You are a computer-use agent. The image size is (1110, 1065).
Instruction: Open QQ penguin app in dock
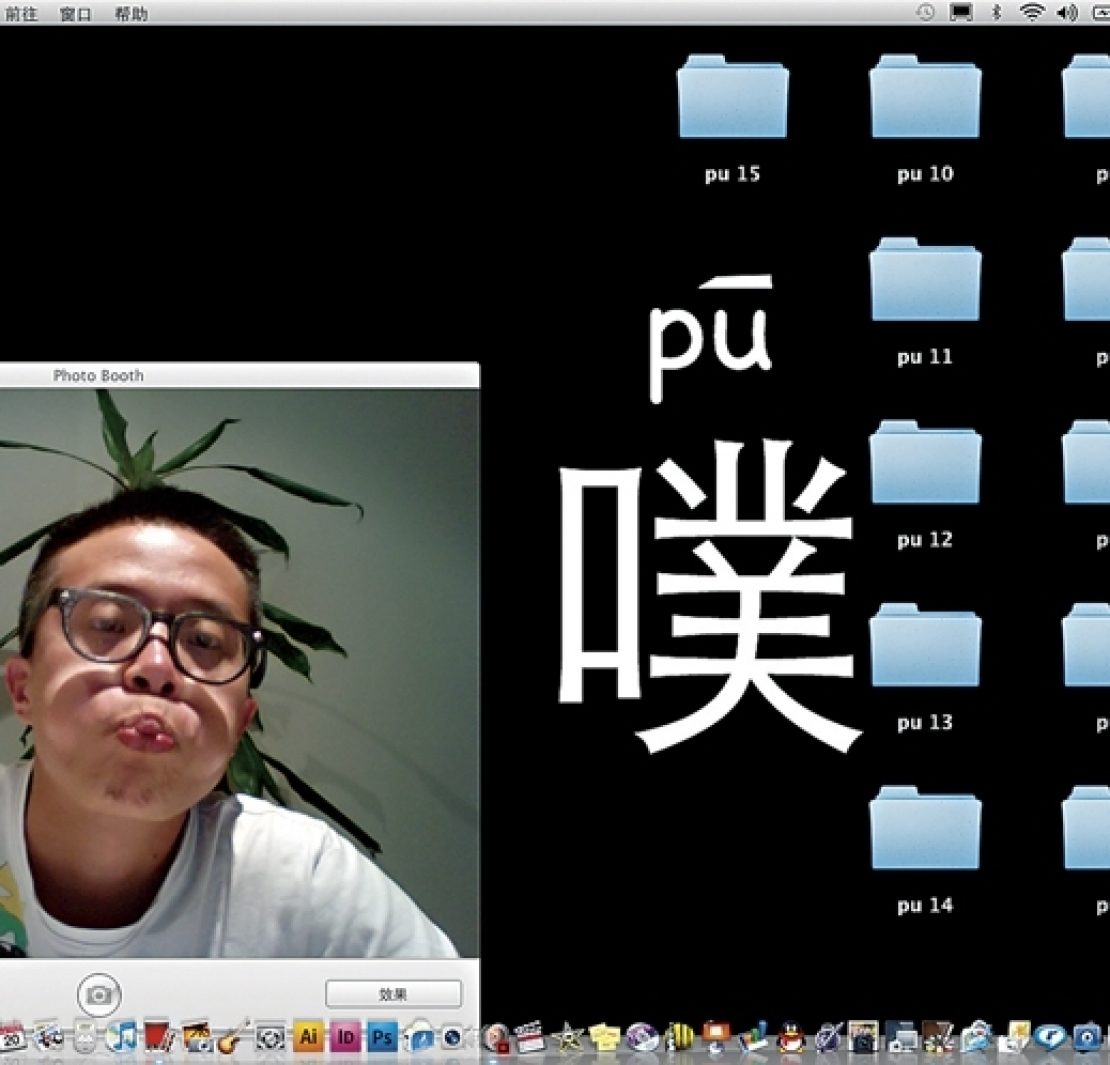[x=791, y=1037]
